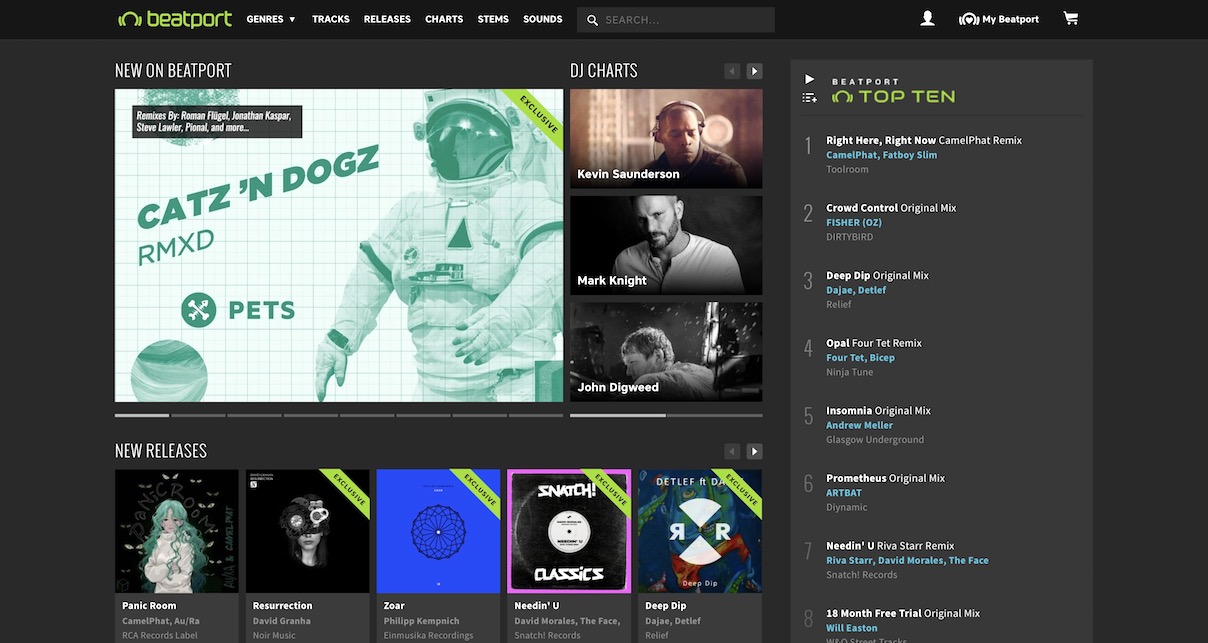The height and width of the screenshot is (643, 1208).
Task: Show next New Releases page
Action: [753, 451]
